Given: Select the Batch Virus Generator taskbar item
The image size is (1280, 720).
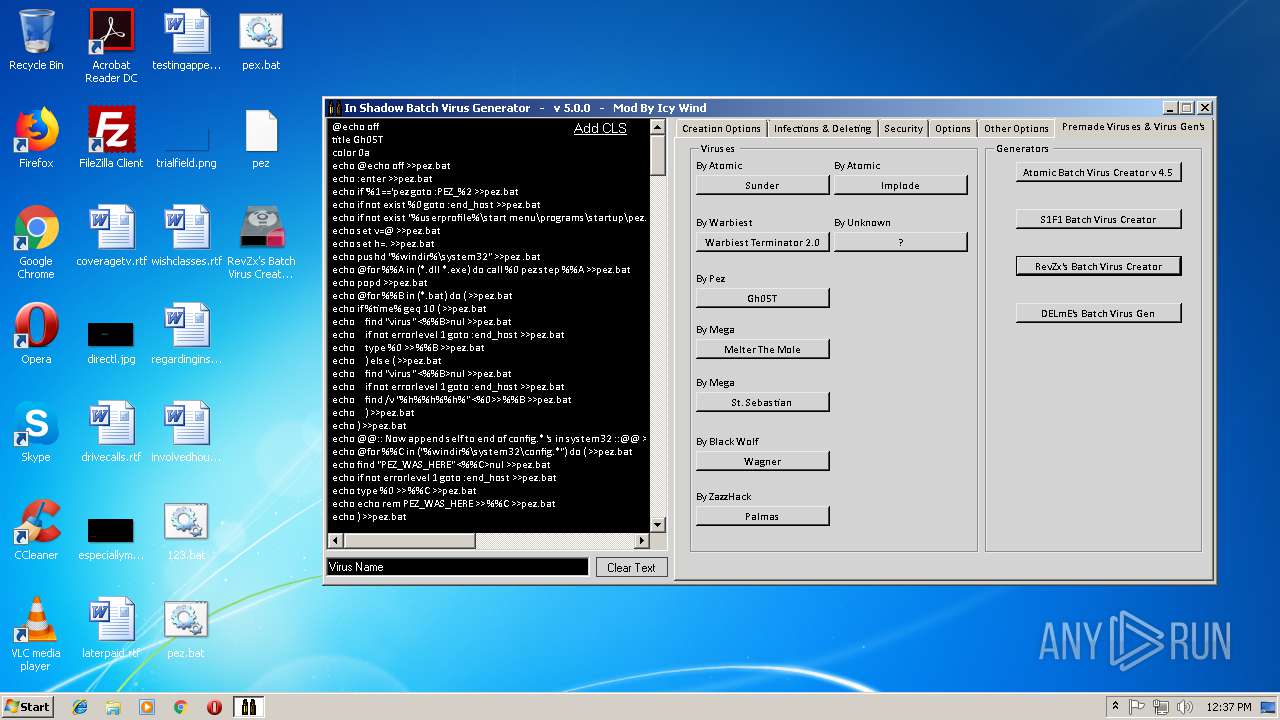Looking at the screenshot, I should coord(249,707).
